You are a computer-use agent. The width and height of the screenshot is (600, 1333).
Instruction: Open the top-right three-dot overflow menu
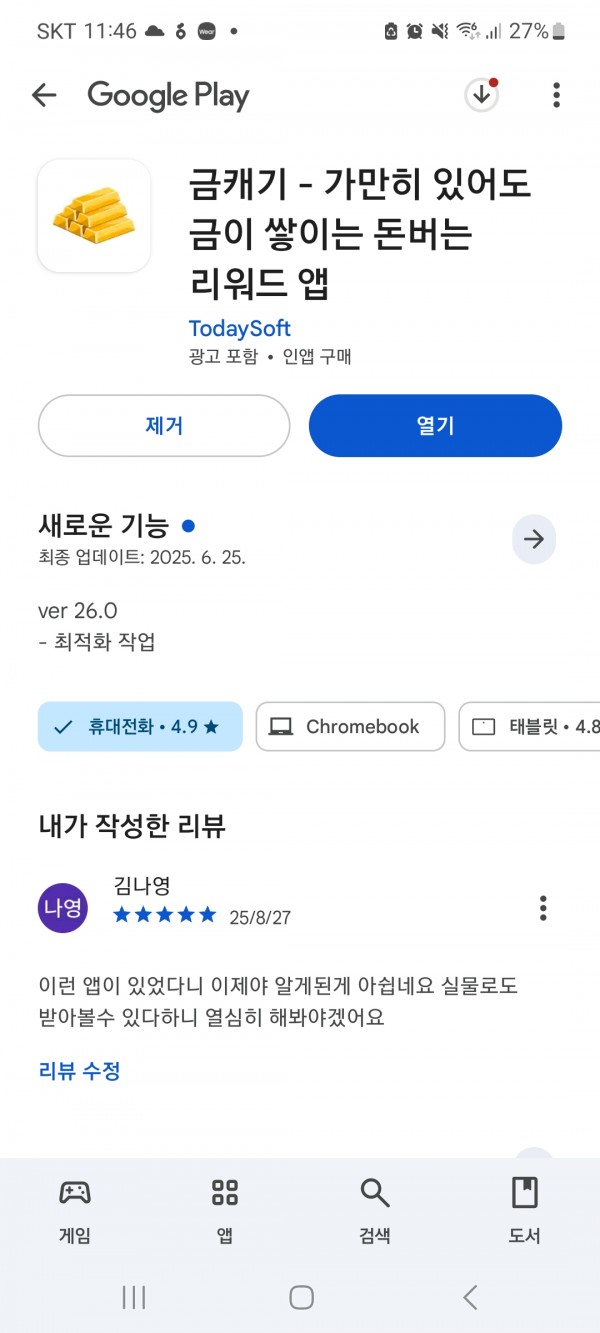pos(556,96)
